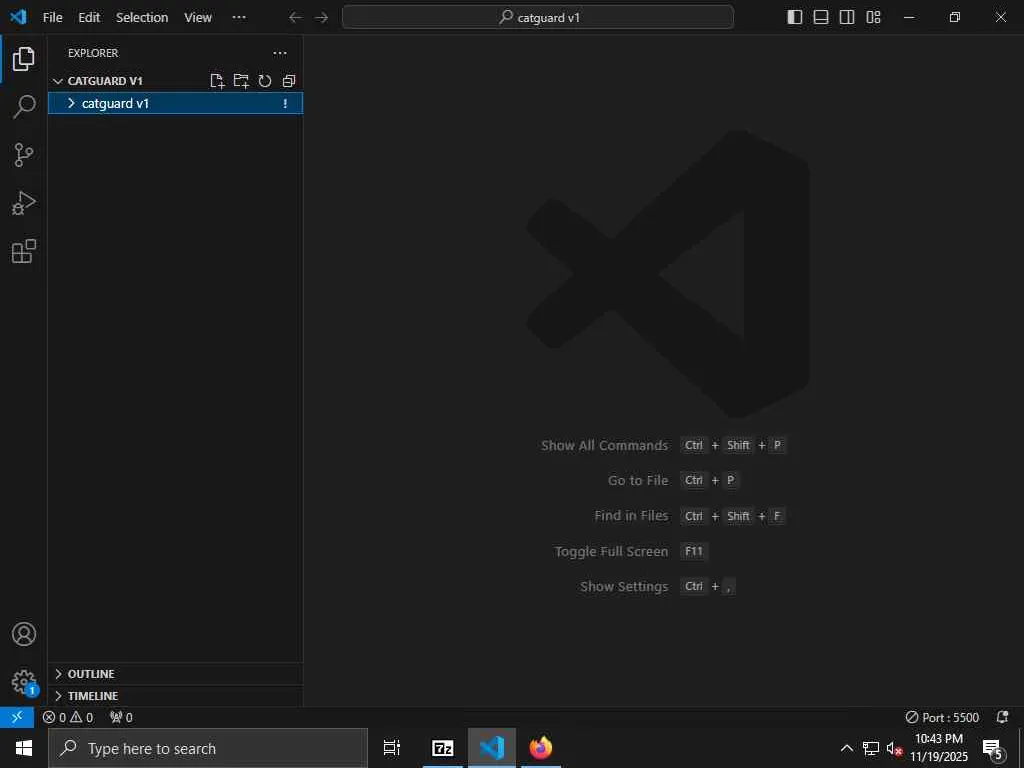Image resolution: width=1024 pixels, height=768 pixels.
Task: Click the catguard v1 command center search
Action: 538,18
